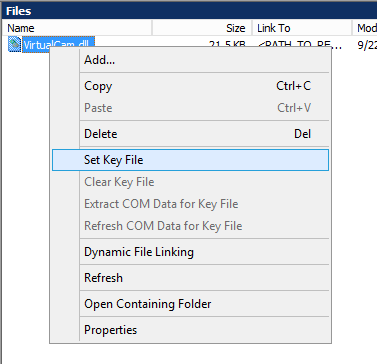The image size is (377, 364).
Task: Open Dynamic File Linking
Action: click(190, 252)
